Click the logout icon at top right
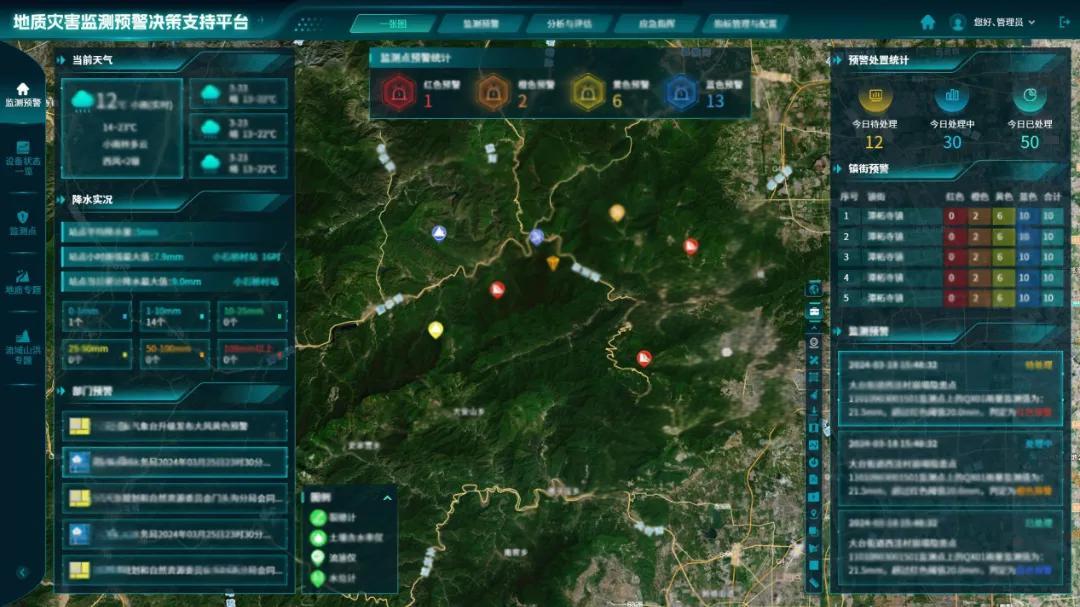 1062,22
